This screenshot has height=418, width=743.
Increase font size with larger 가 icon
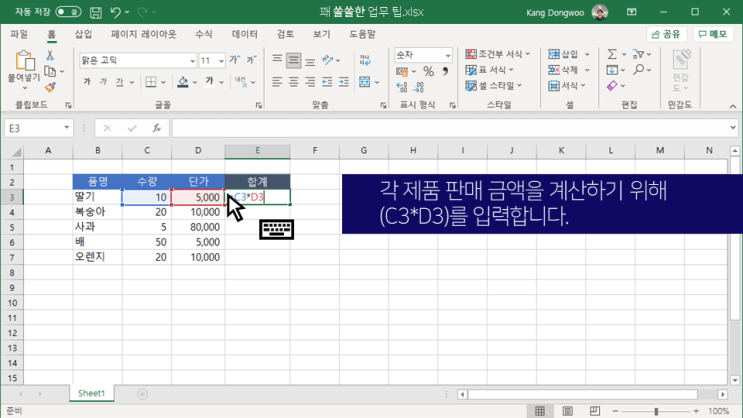tap(235, 60)
